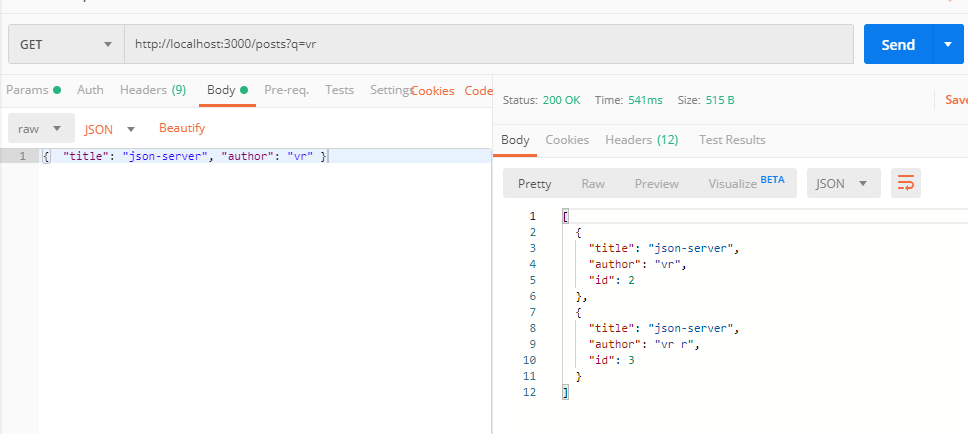This screenshot has height=434, width=968.
Task: Open the response JSON format dropdown
Action: point(843,183)
